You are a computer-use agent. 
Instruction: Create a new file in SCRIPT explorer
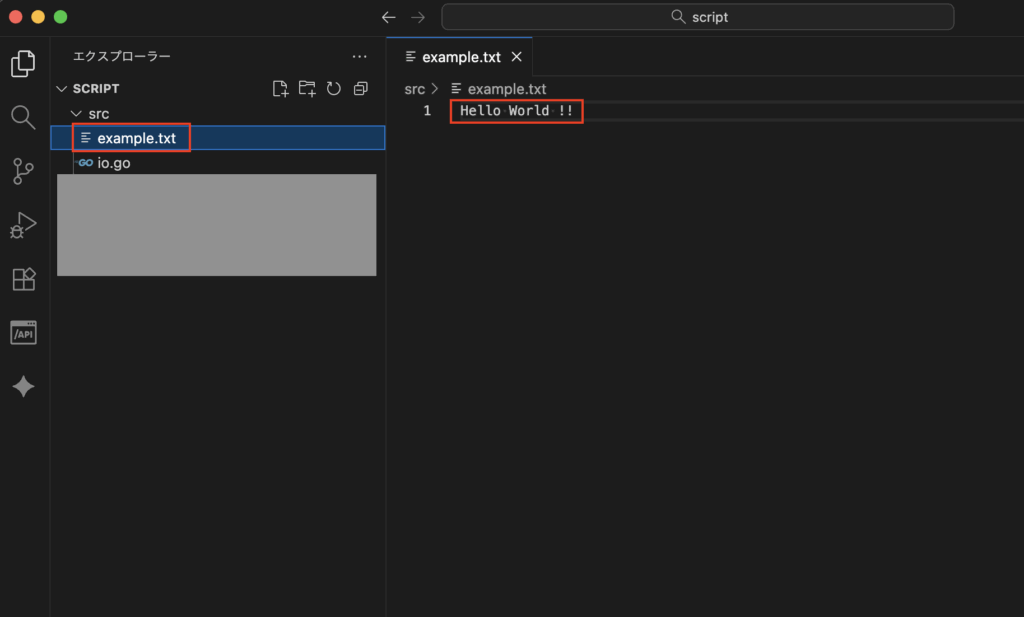281,89
